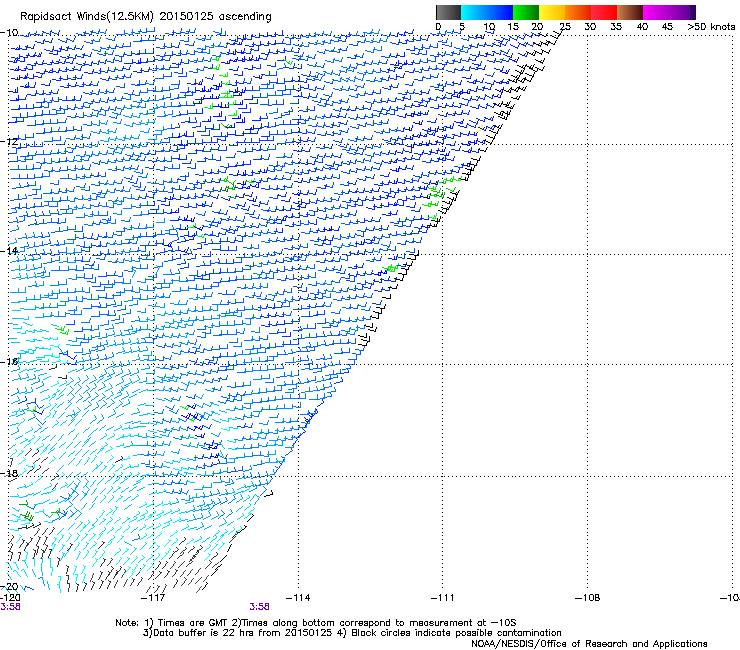Click the '35' legend scale label

(616, 27)
